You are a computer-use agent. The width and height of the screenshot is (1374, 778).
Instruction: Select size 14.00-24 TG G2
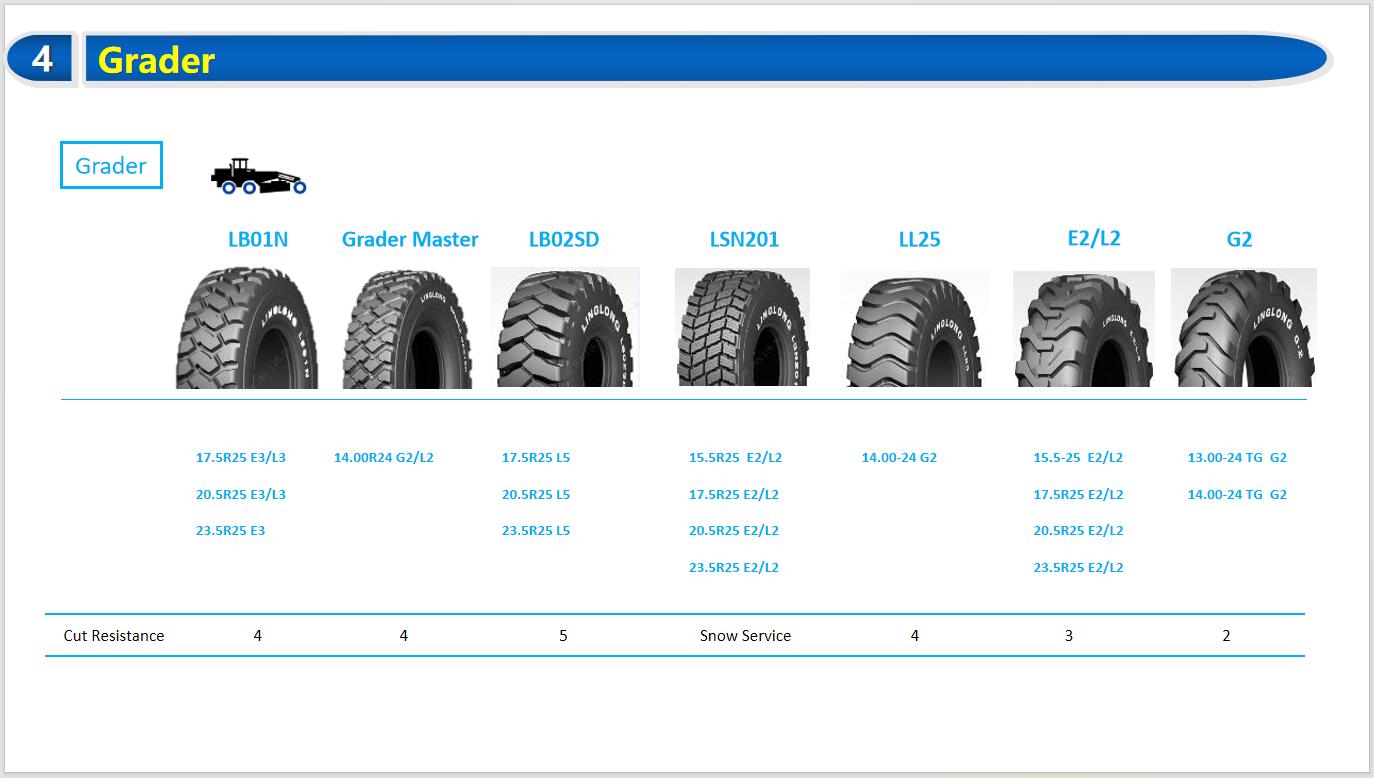[x=1237, y=494]
